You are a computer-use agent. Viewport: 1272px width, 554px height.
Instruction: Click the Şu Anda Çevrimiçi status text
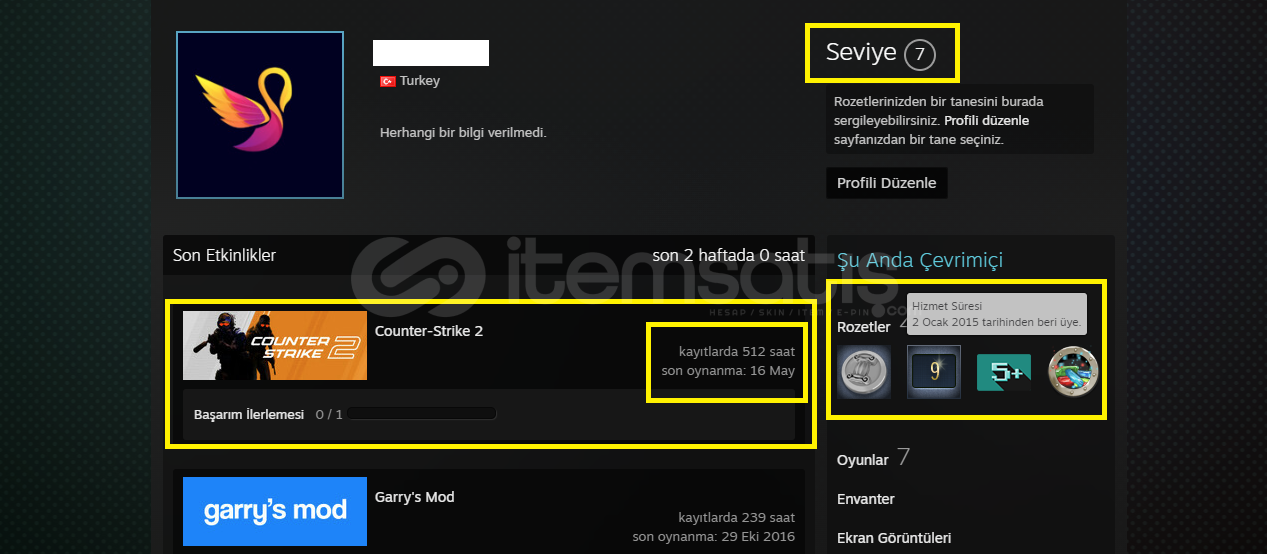920,260
